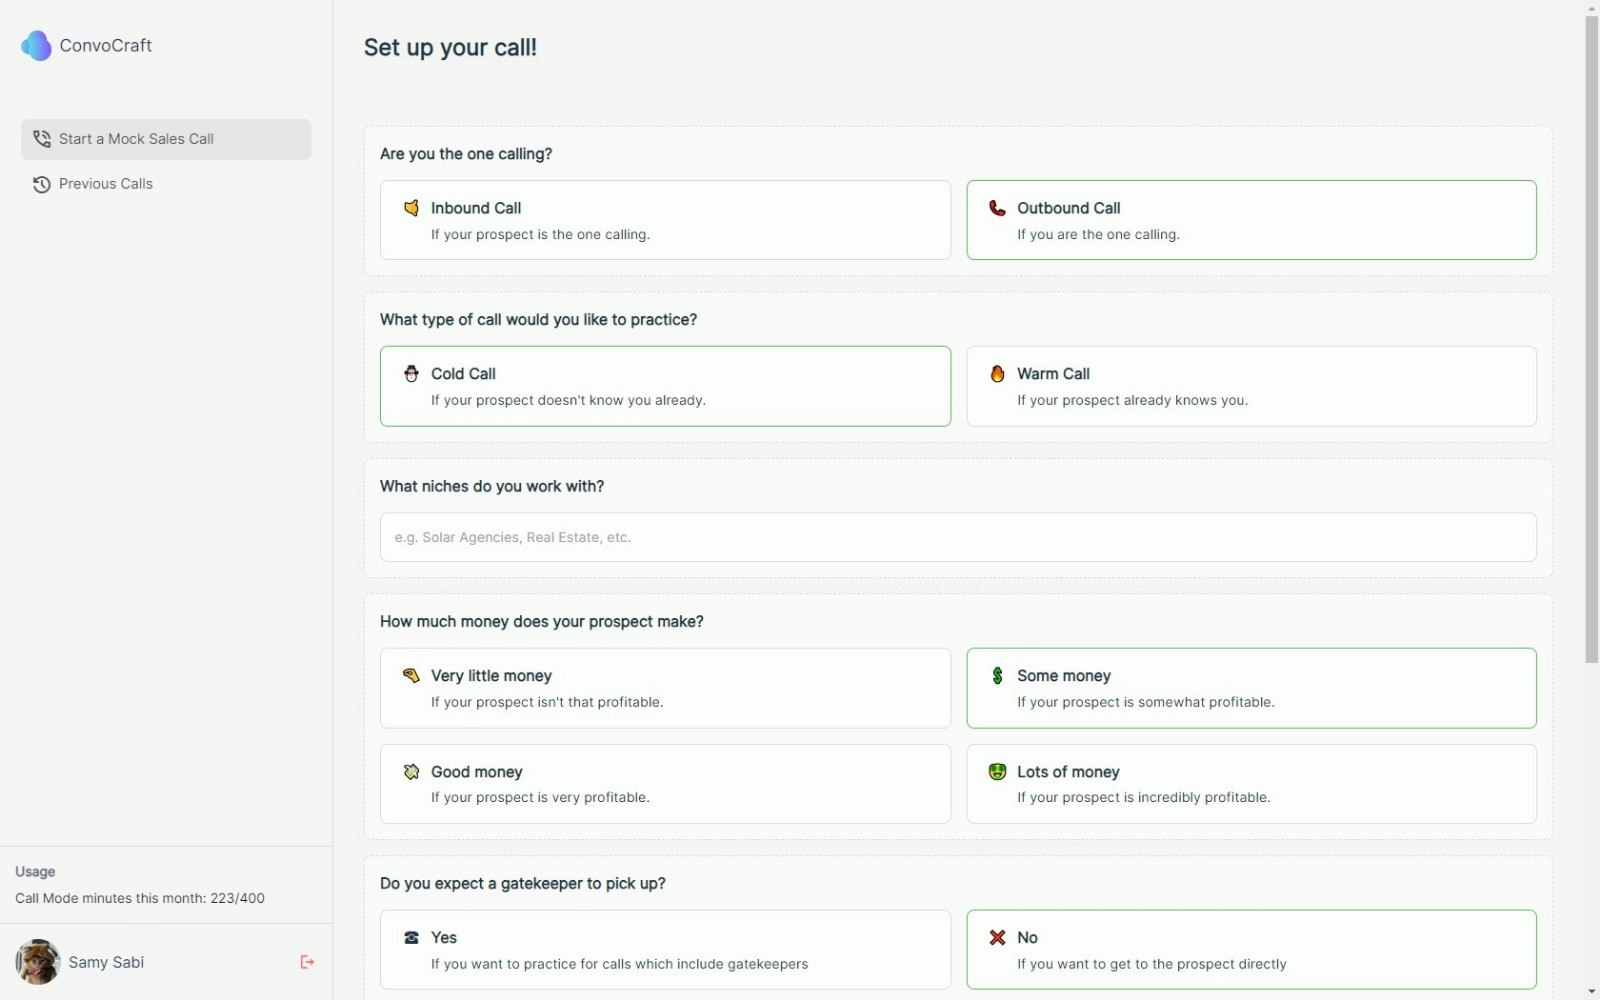
Task: Click the green dollar icon on Some money
Action: [x=997, y=676]
